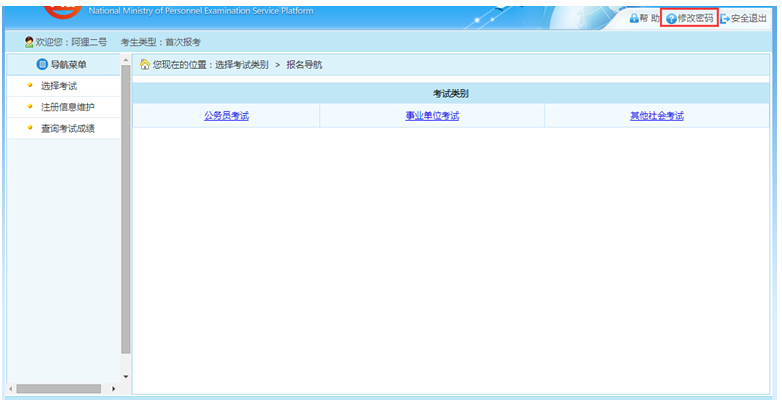This screenshot has height=405, width=782.
Task: Click the help (帮助) lock icon
Action: click(x=633, y=19)
